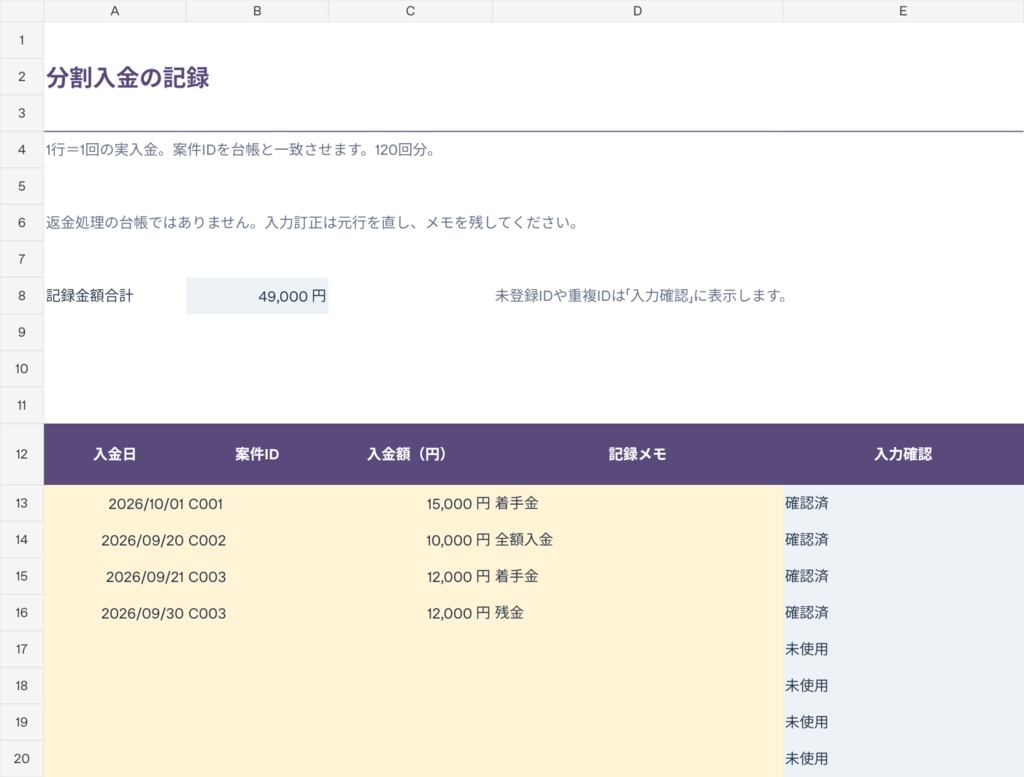
Task: Select 着手金 memo in row 15
Action: 637,577
